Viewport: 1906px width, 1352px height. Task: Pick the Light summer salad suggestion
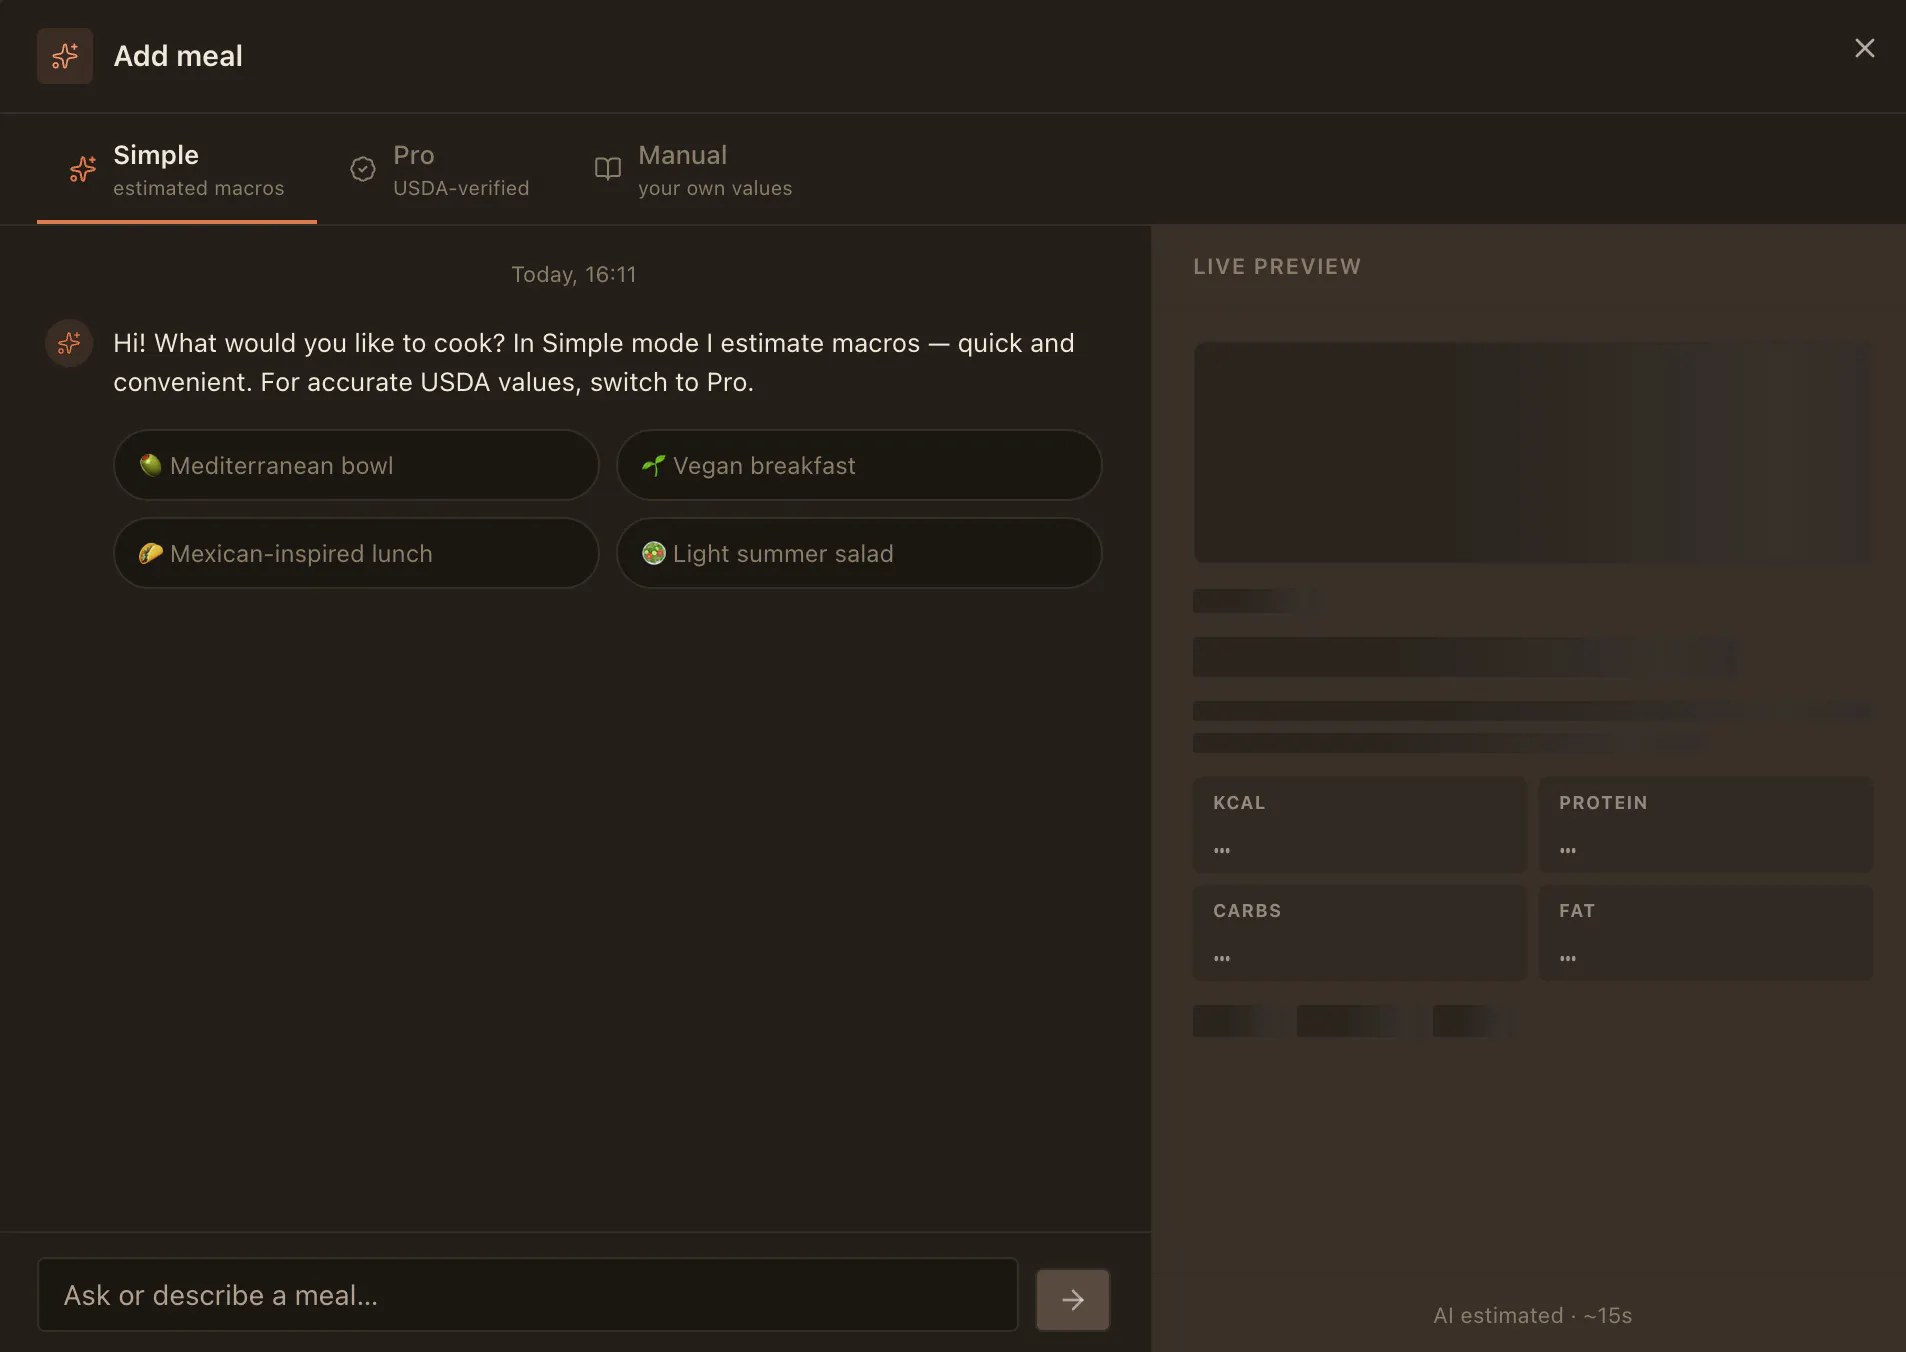click(859, 553)
